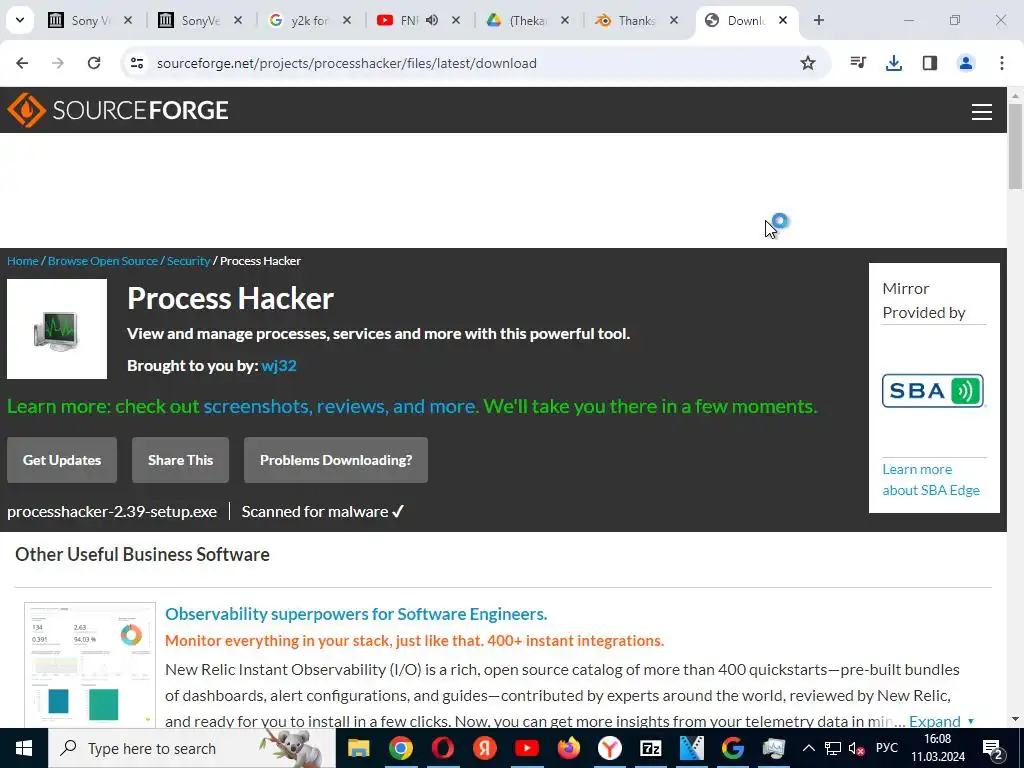Open the Home breadcrumb link
Viewport: 1024px width, 768px height.
(x=23, y=261)
